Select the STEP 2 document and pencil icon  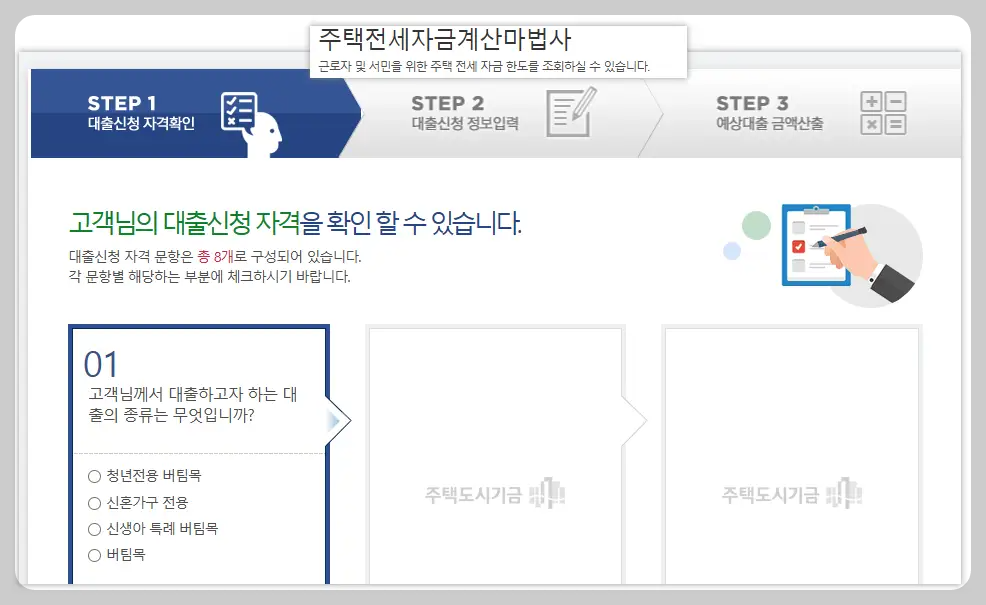tap(571, 113)
